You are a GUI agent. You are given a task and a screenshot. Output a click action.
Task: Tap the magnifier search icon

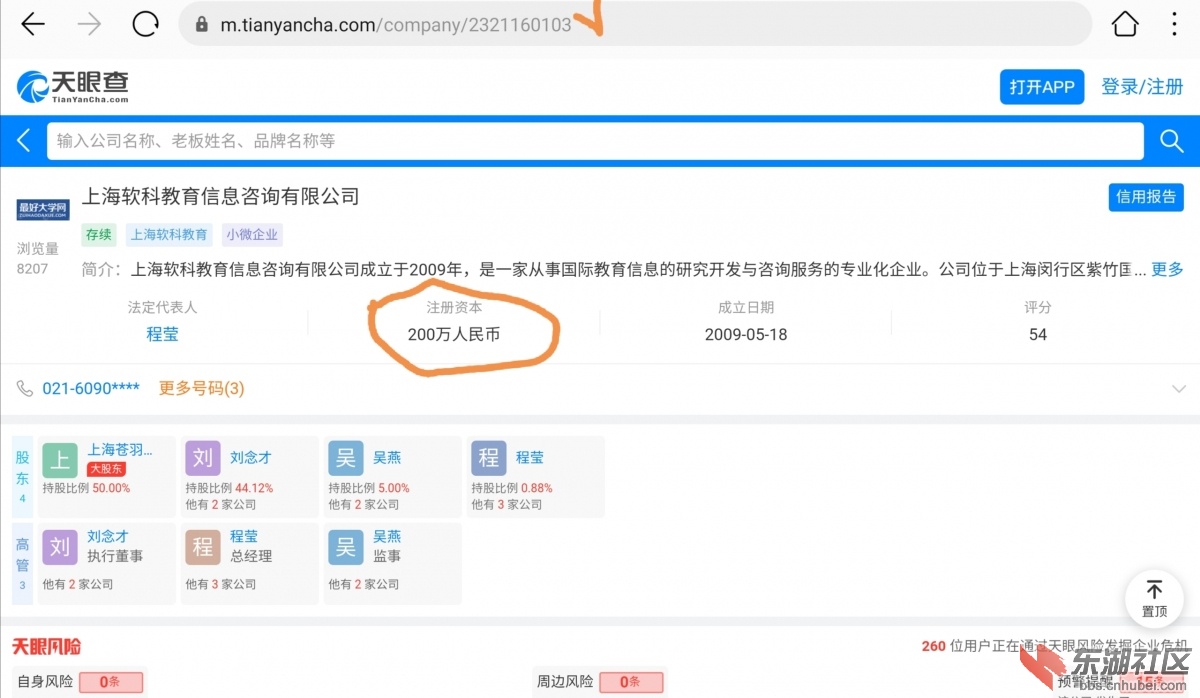tap(1172, 141)
